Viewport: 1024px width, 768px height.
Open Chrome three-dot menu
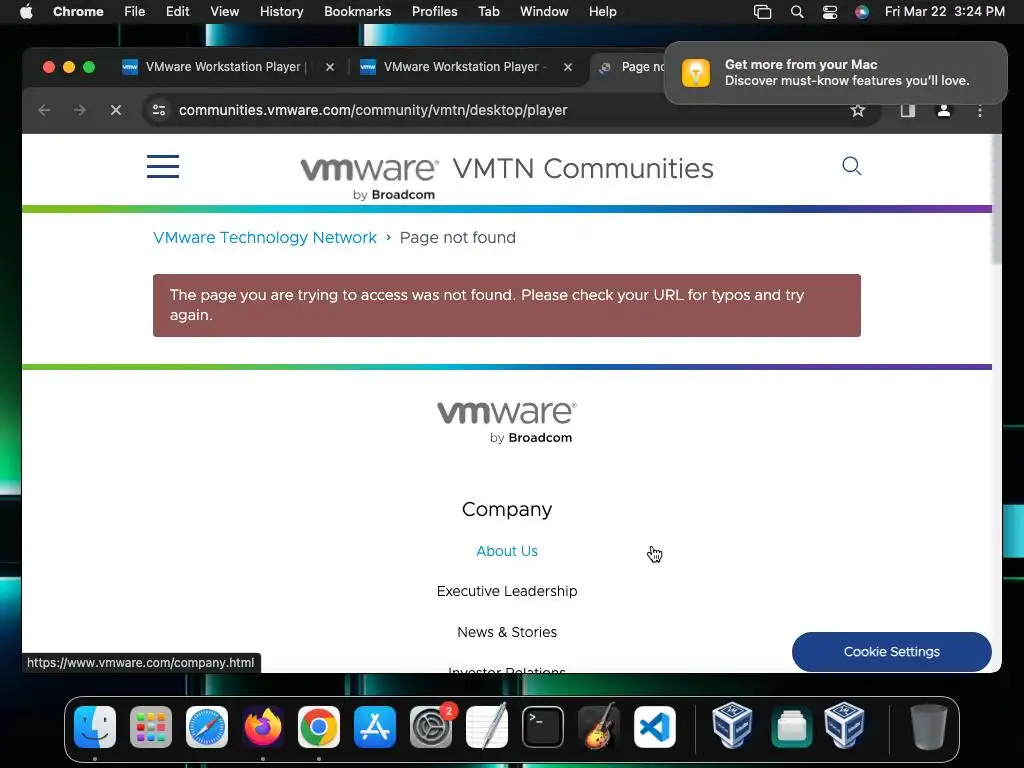[x=979, y=111]
